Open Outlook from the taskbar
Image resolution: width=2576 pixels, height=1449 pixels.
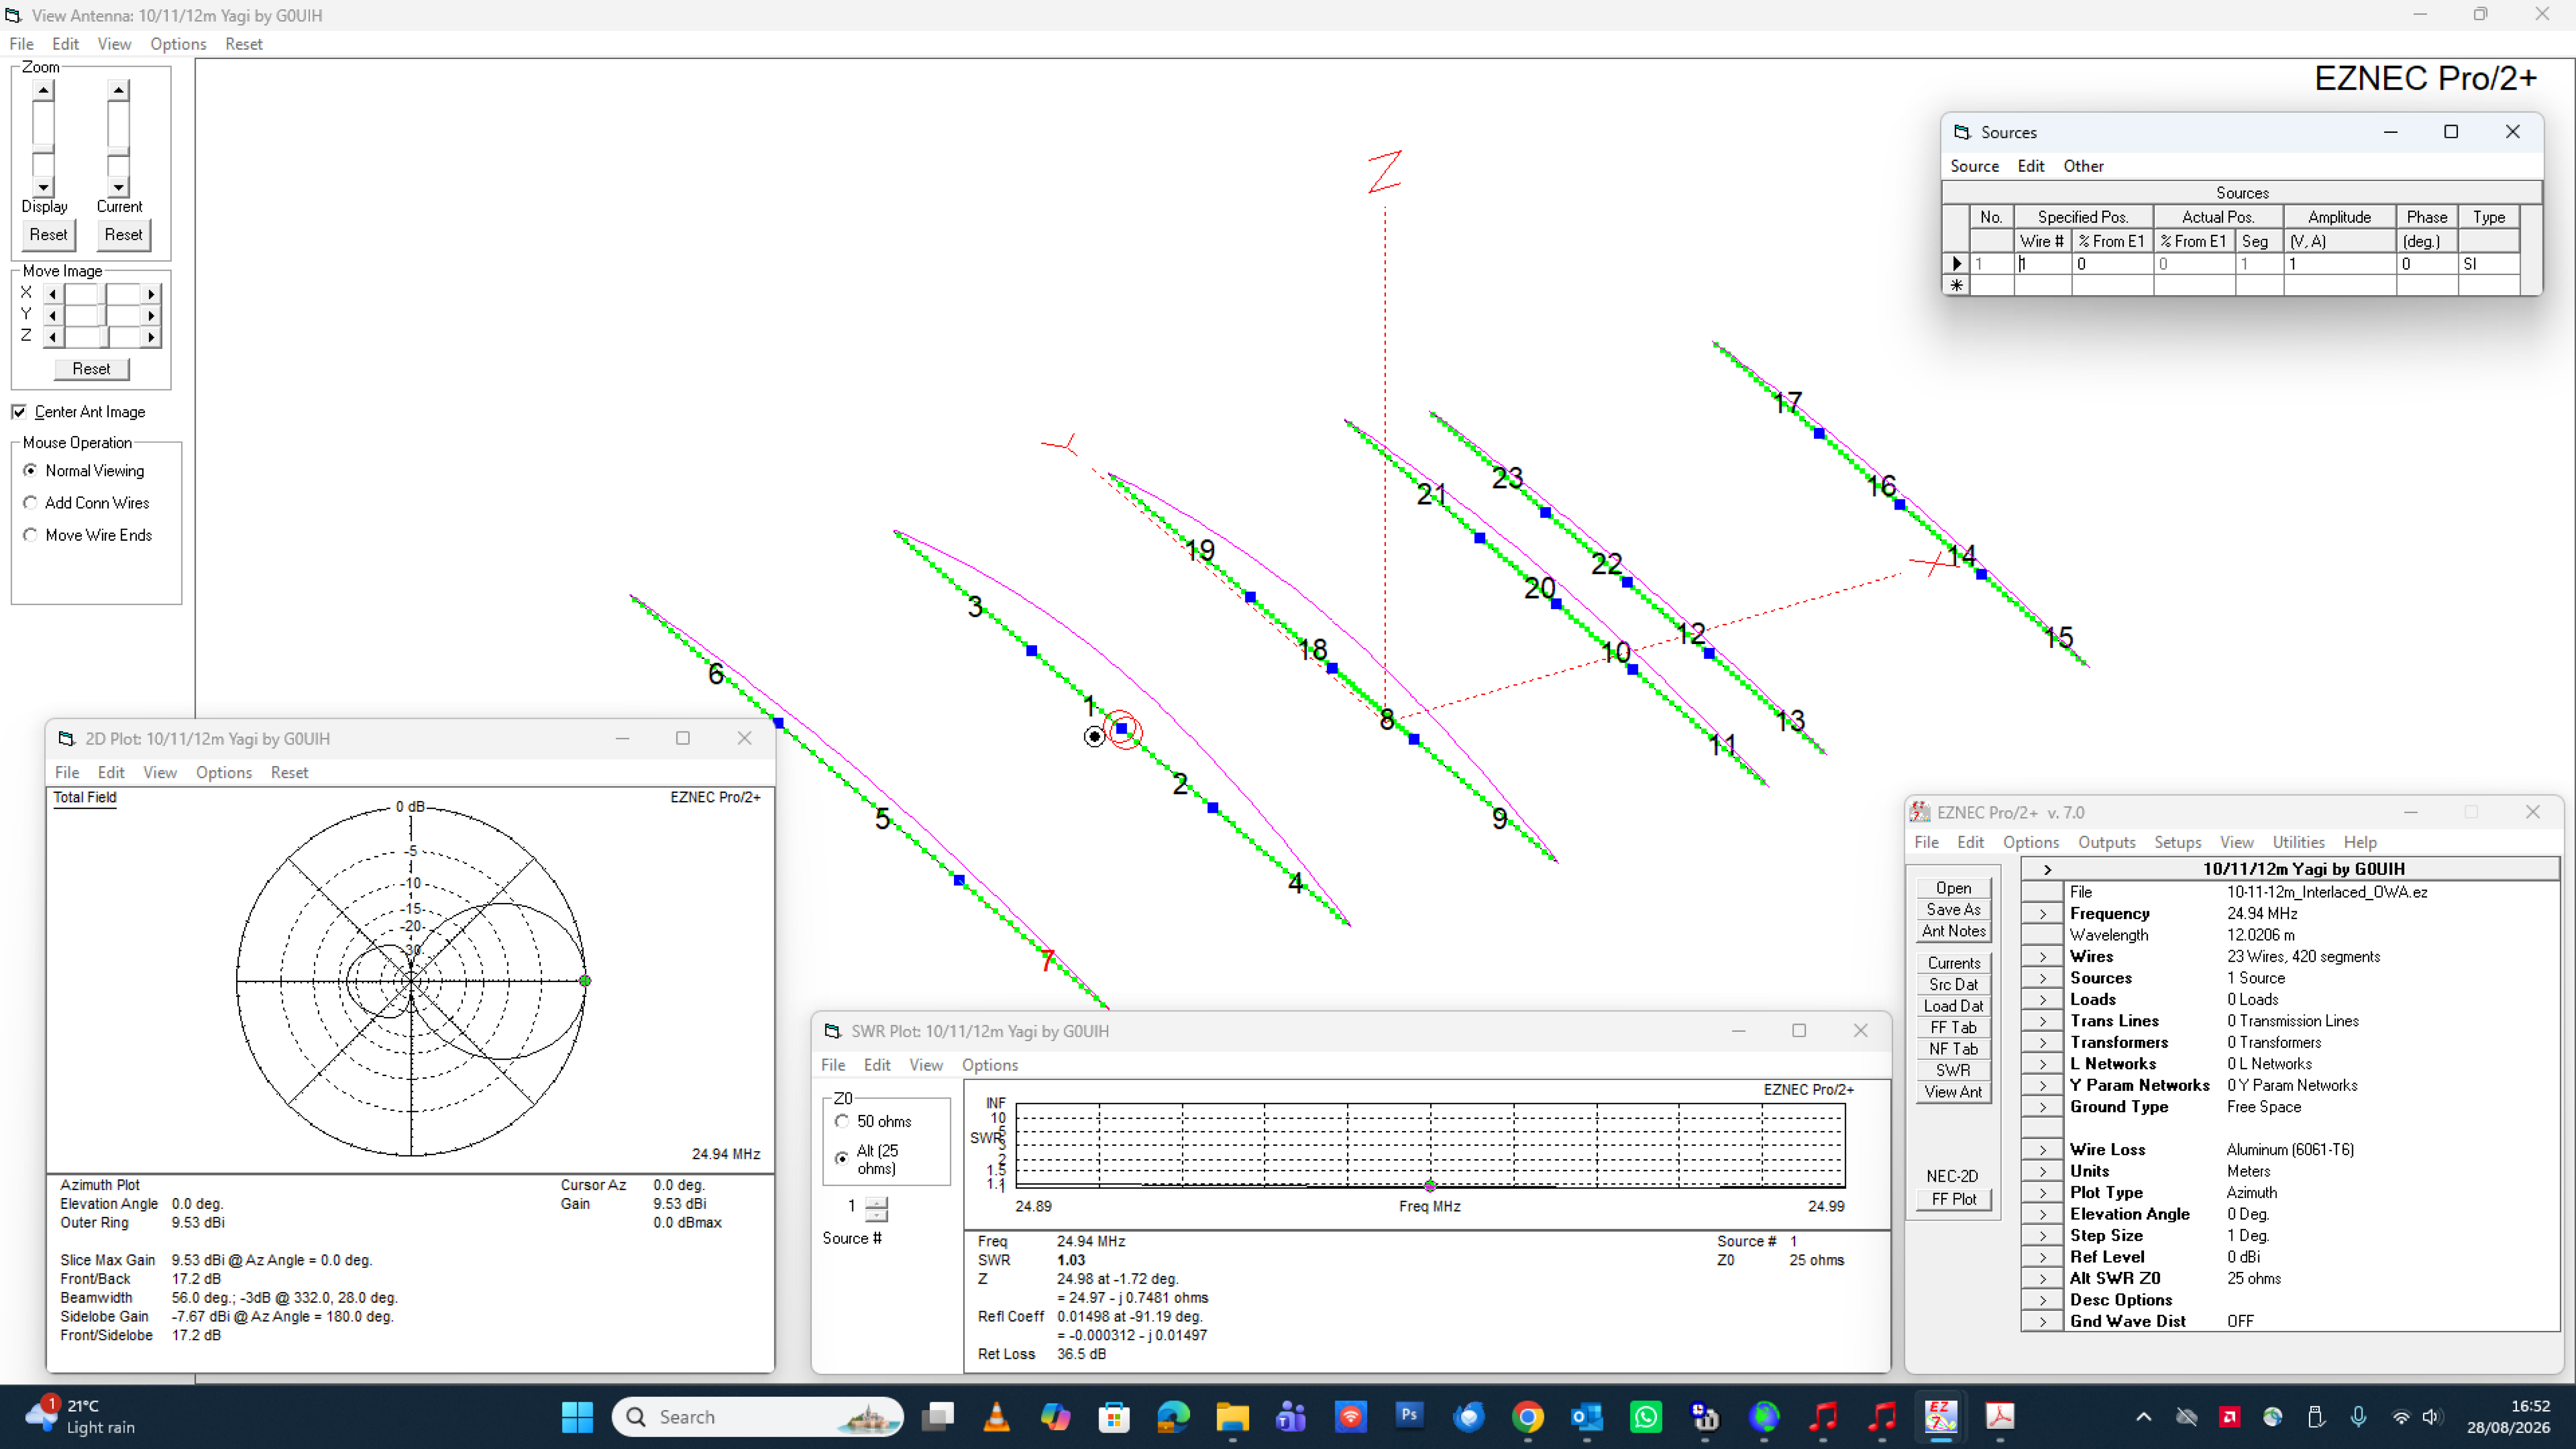(x=1586, y=1416)
